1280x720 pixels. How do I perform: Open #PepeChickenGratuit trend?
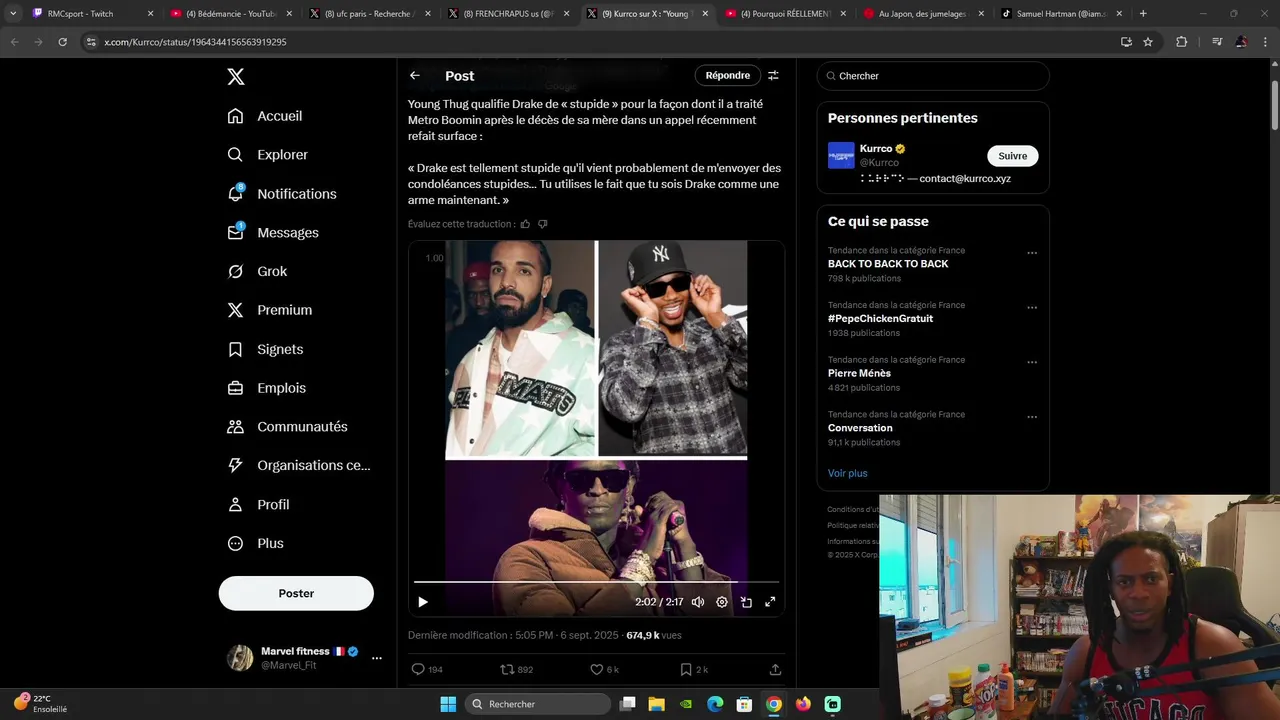click(880, 319)
